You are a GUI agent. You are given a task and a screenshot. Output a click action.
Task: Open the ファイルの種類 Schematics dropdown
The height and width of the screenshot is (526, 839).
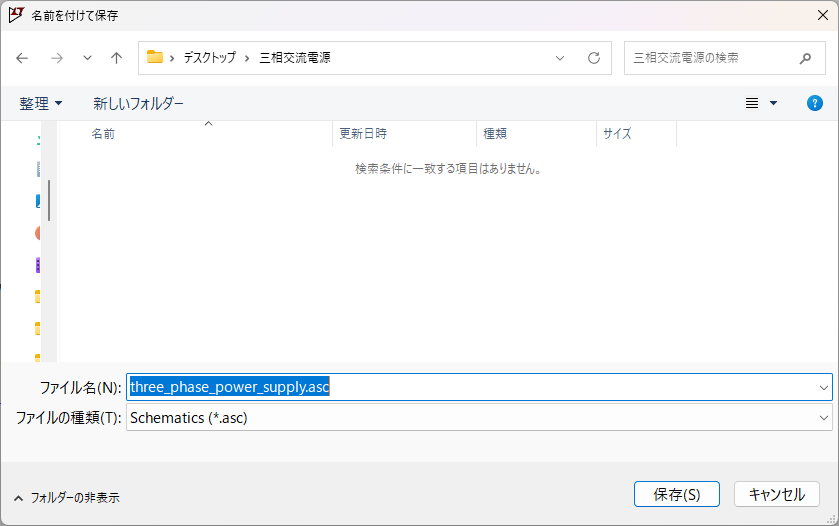(x=823, y=418)
